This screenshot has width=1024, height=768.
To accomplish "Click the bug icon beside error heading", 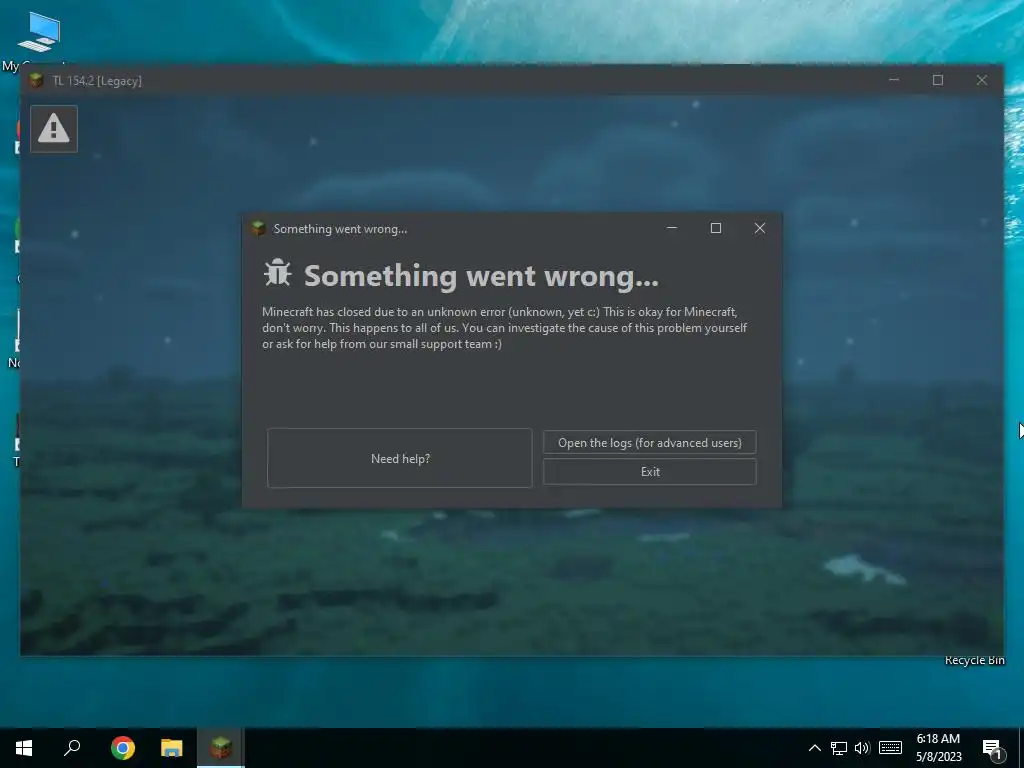I will pyautogui.click(x=278, y=273).
